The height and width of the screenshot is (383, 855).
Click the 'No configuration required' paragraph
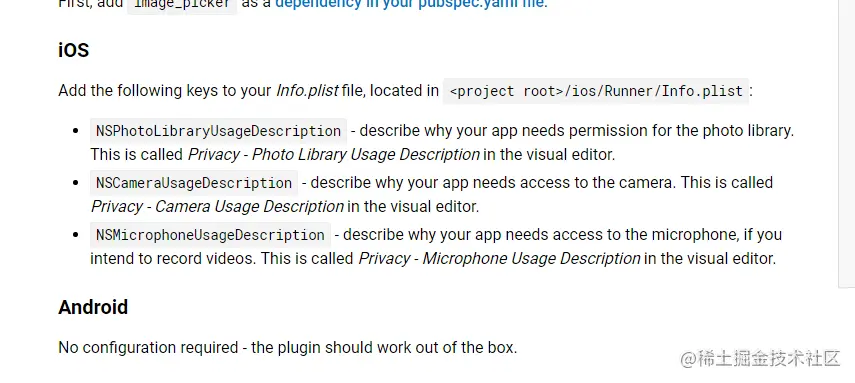287,348
